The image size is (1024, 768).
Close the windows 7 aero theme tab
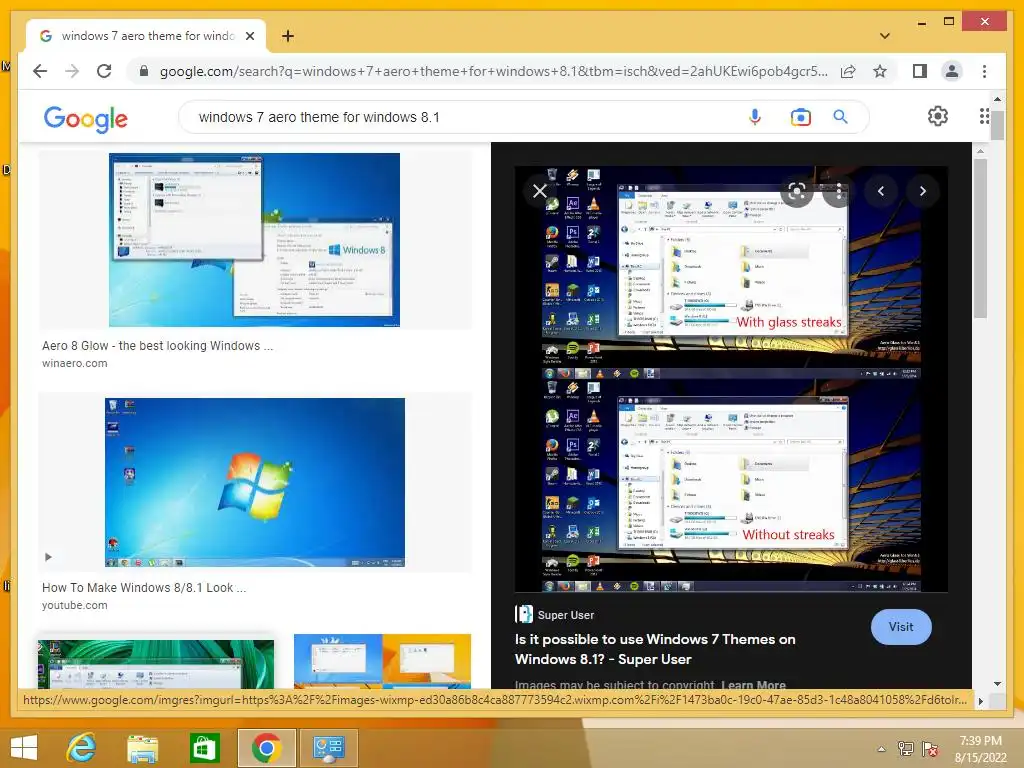coord(249,36)
